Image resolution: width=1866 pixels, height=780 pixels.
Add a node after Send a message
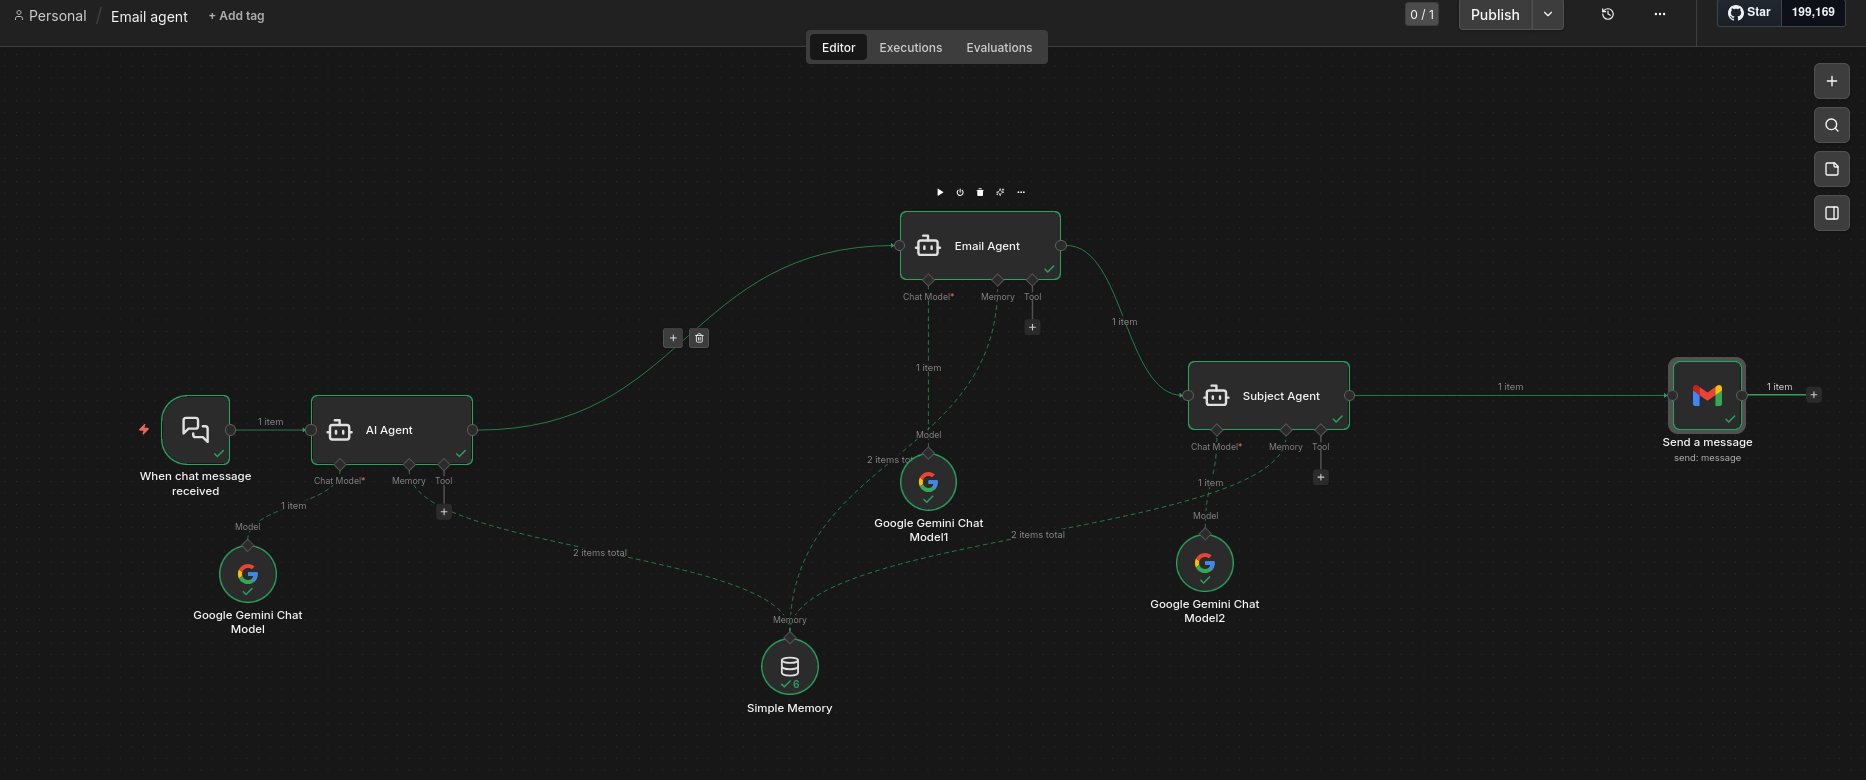(x=1814, y=395)
